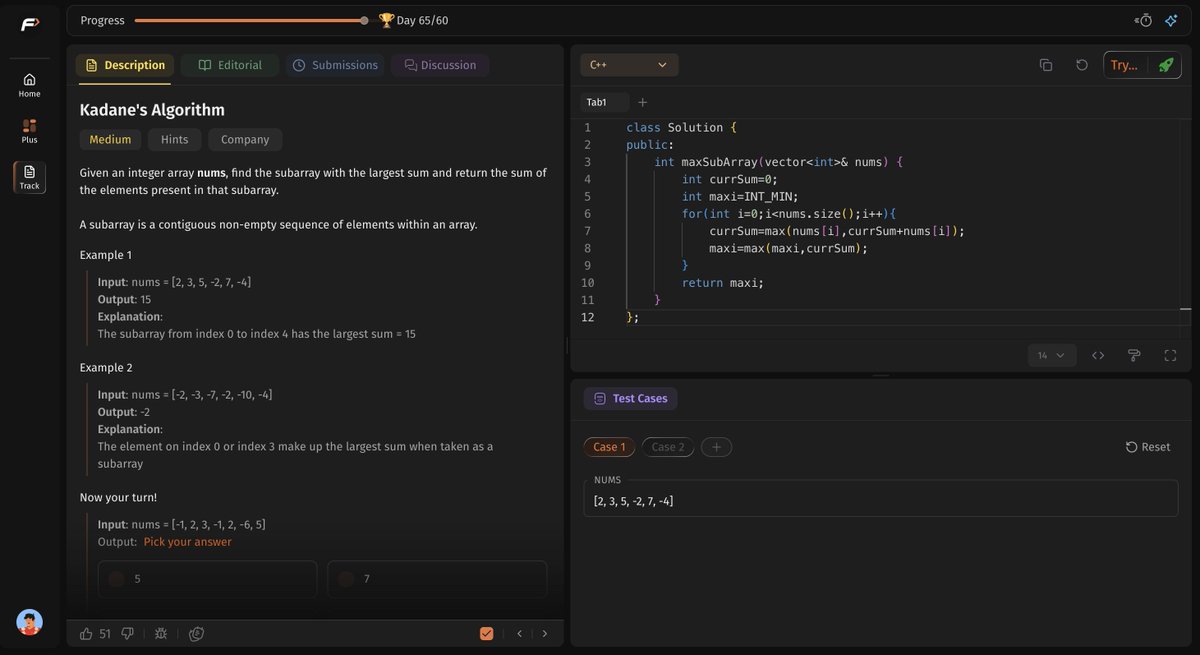Switch to the Discussion tab
Viewport: 1200px width, 655px height.
coord(440,65)
